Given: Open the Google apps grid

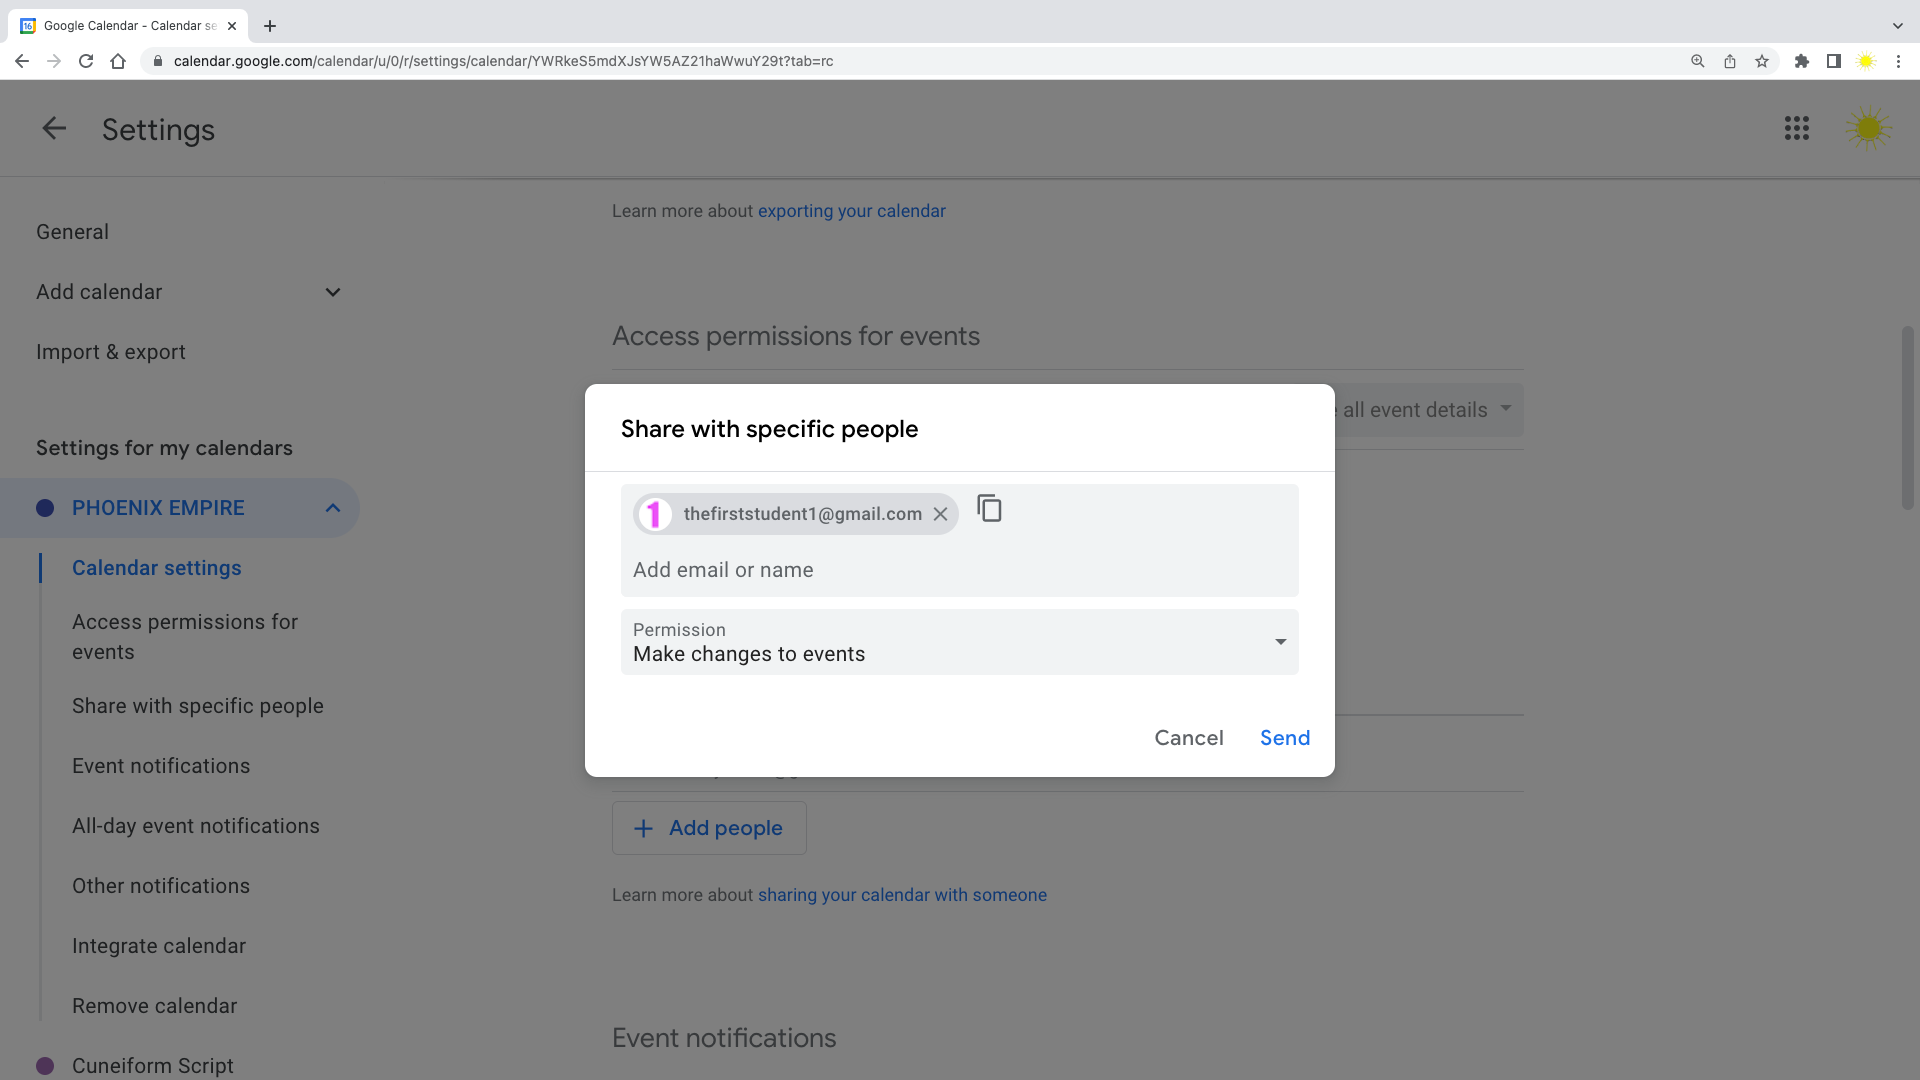Looking at the screenshot, I should (x=1796, y=129).
